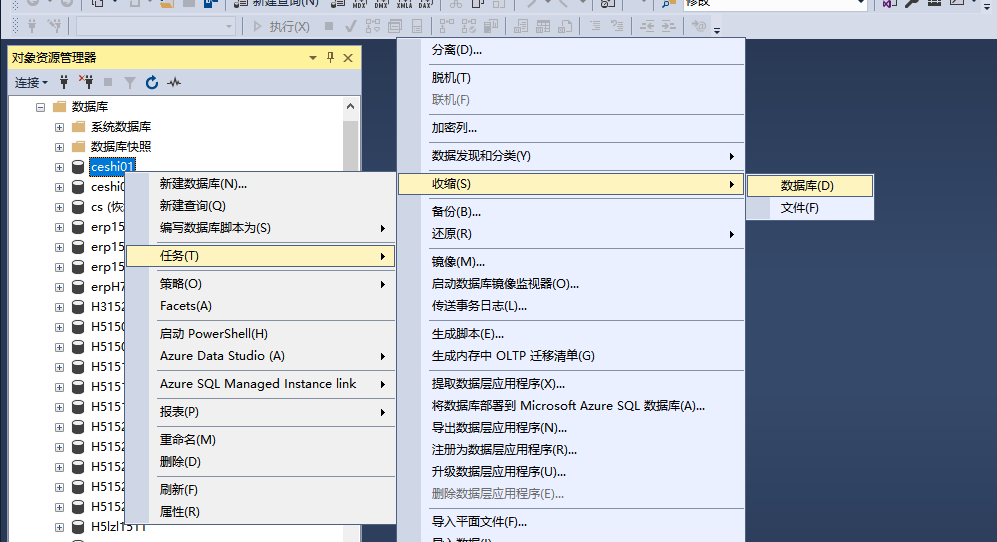Choose 文件(F) from the 收缩 submenu
The image size is (997, 542).
(799, 208)
